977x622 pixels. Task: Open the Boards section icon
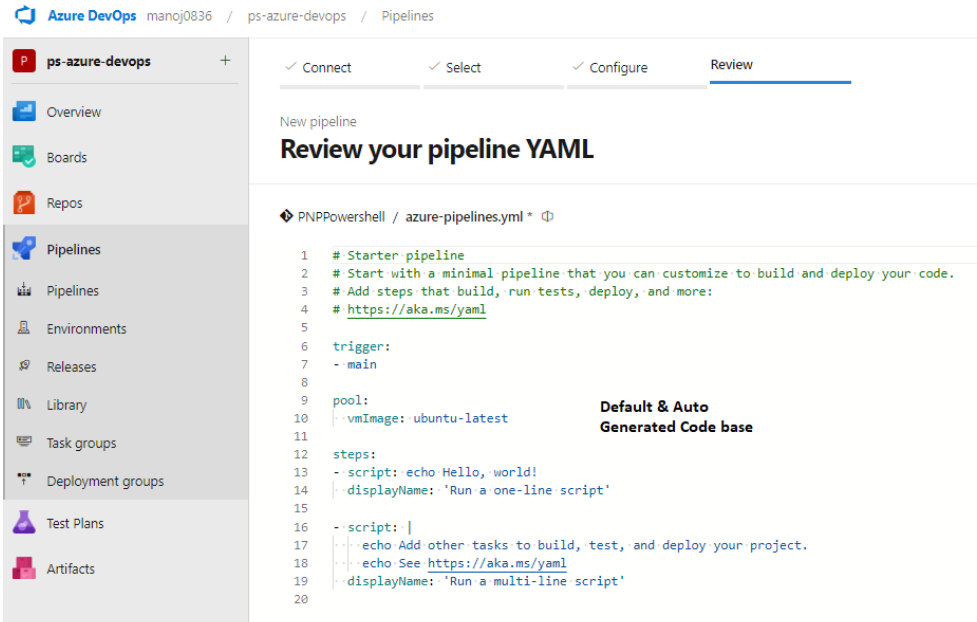pyautogui.click(x=24, y=157)
